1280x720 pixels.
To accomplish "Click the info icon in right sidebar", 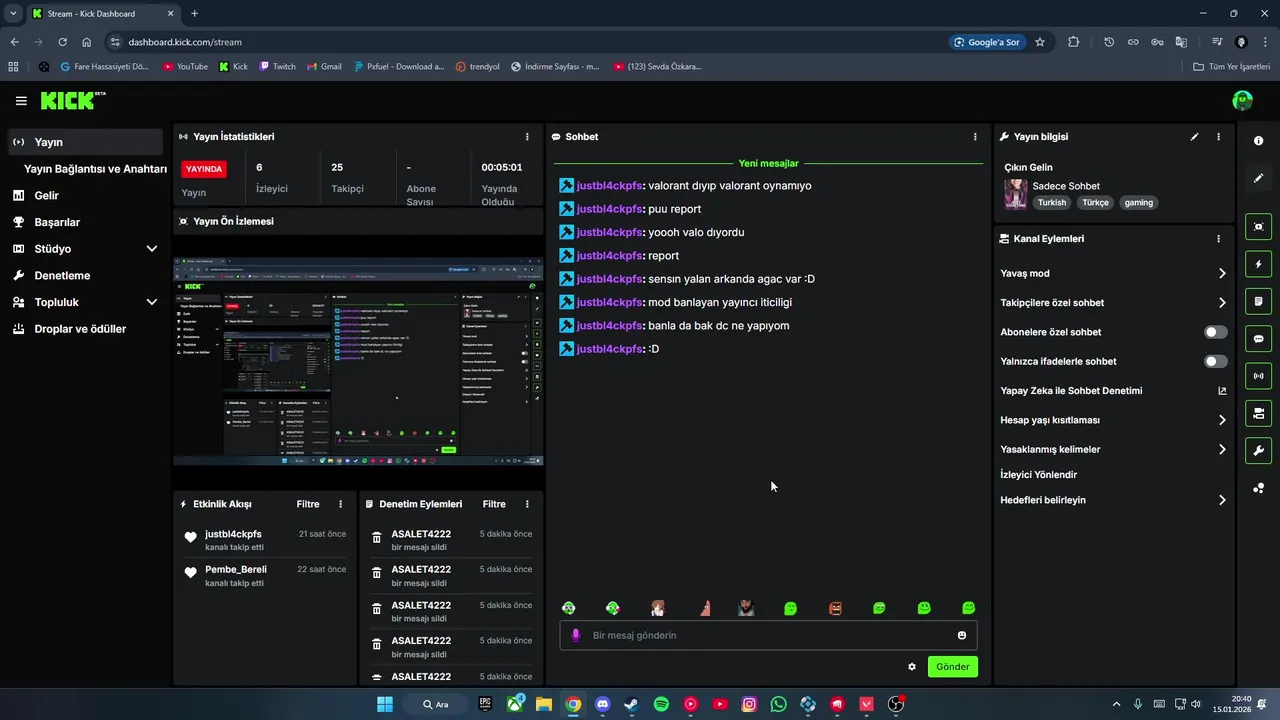I will coord(1258,141).
